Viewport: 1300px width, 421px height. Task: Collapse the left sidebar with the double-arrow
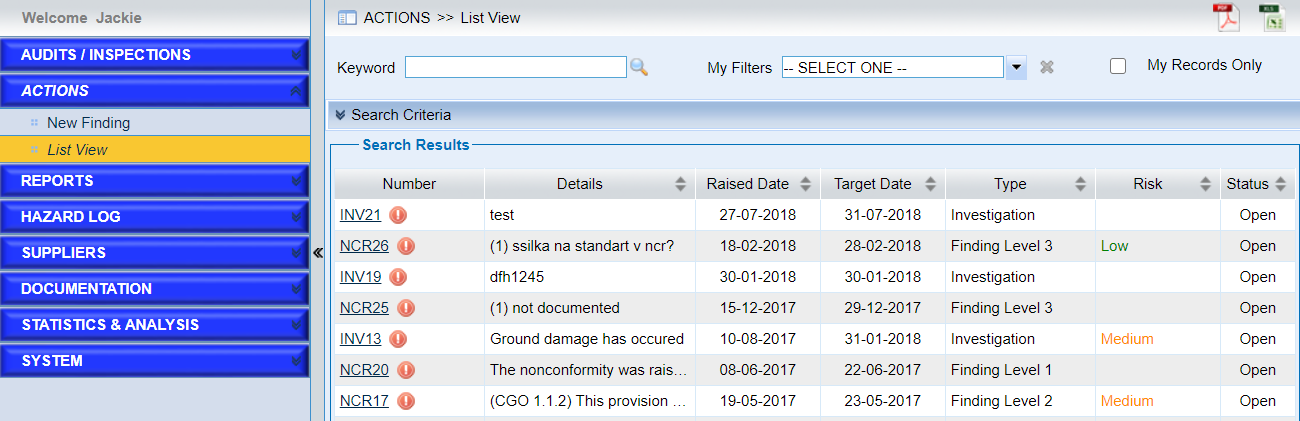(318, 253)
